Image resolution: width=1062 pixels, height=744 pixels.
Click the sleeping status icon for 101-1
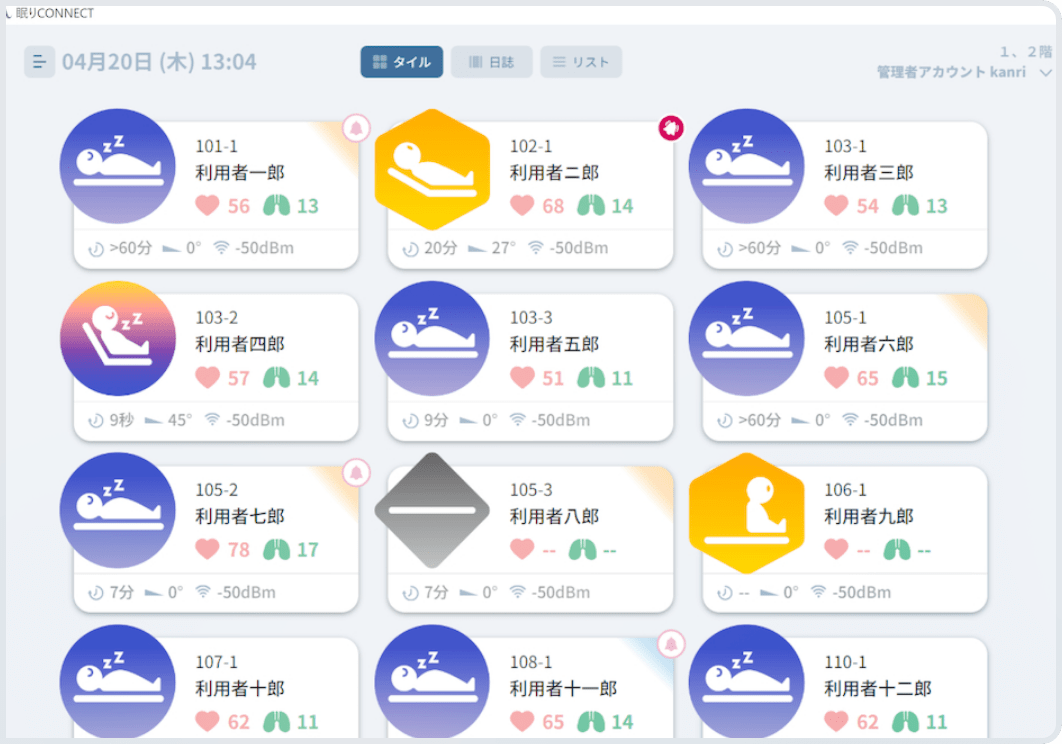[x=118, y=167]
